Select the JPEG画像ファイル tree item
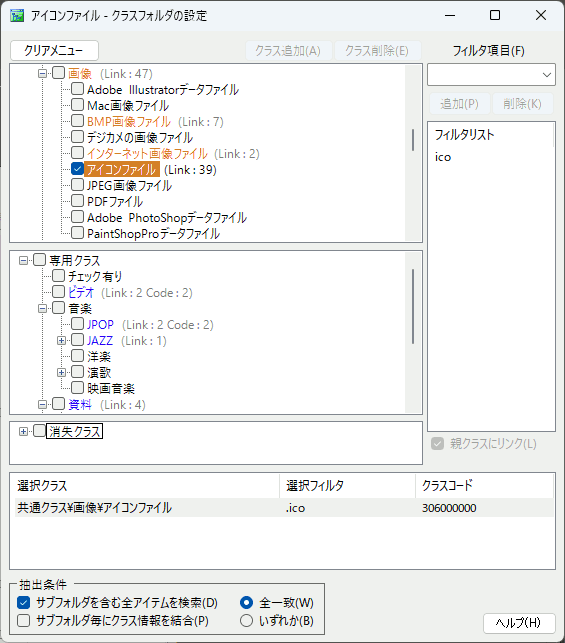This screenshot has width=565, height=643. 129,185
